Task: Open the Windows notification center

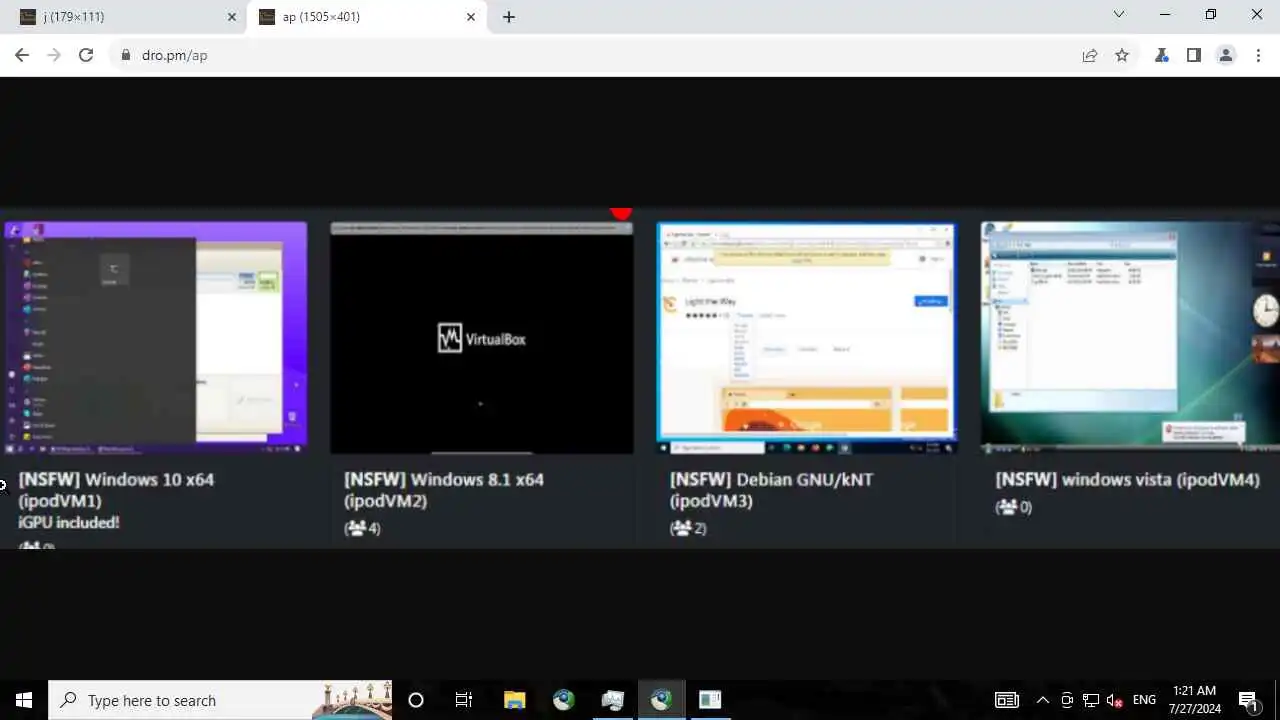Action: (x=1248, y=700)
